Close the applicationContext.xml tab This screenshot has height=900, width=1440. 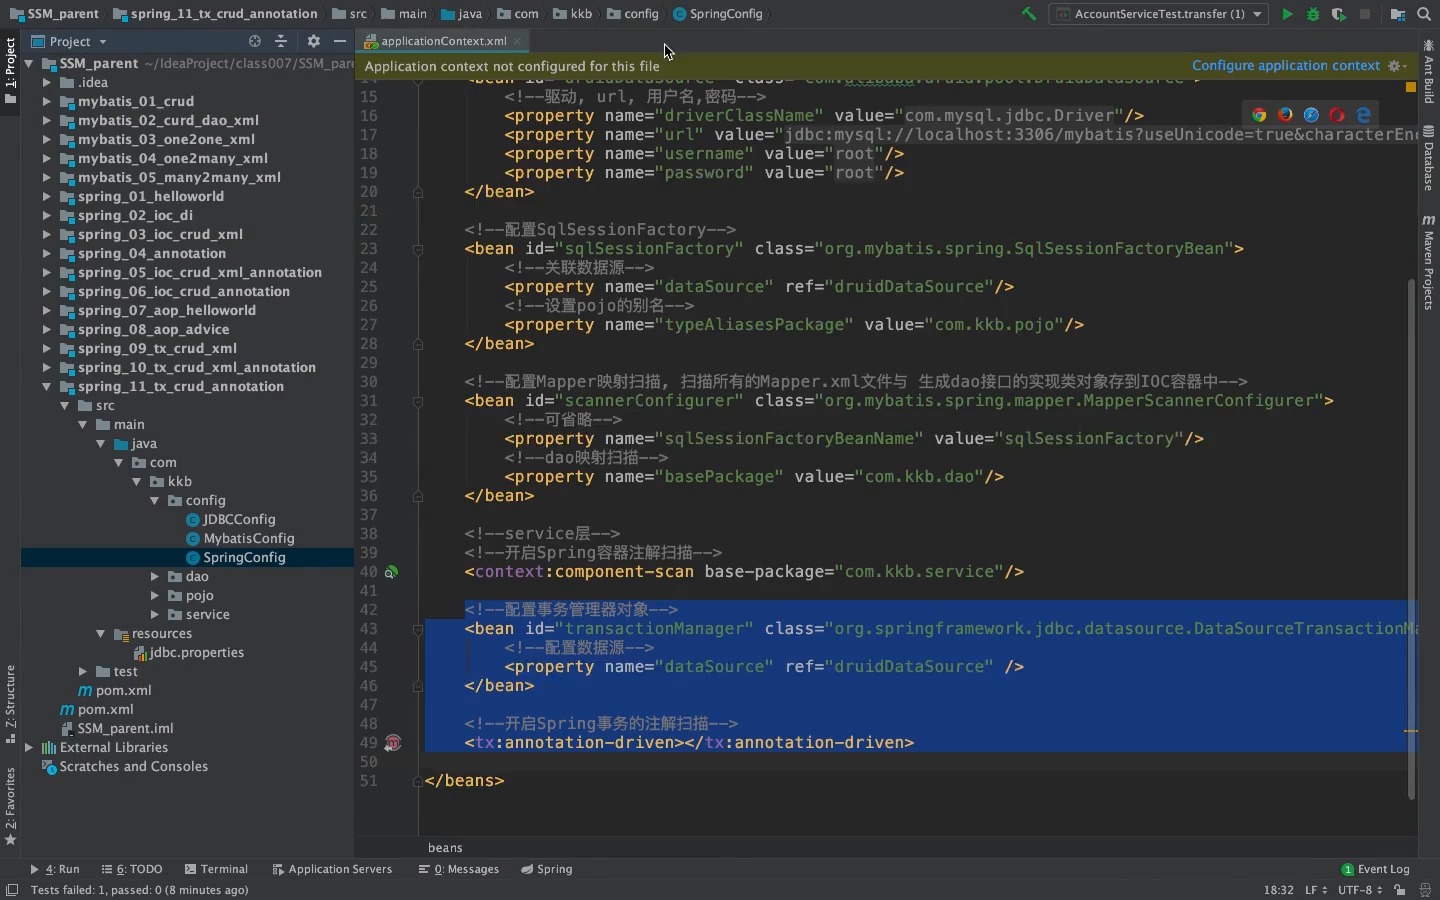(x=518, y=41)
